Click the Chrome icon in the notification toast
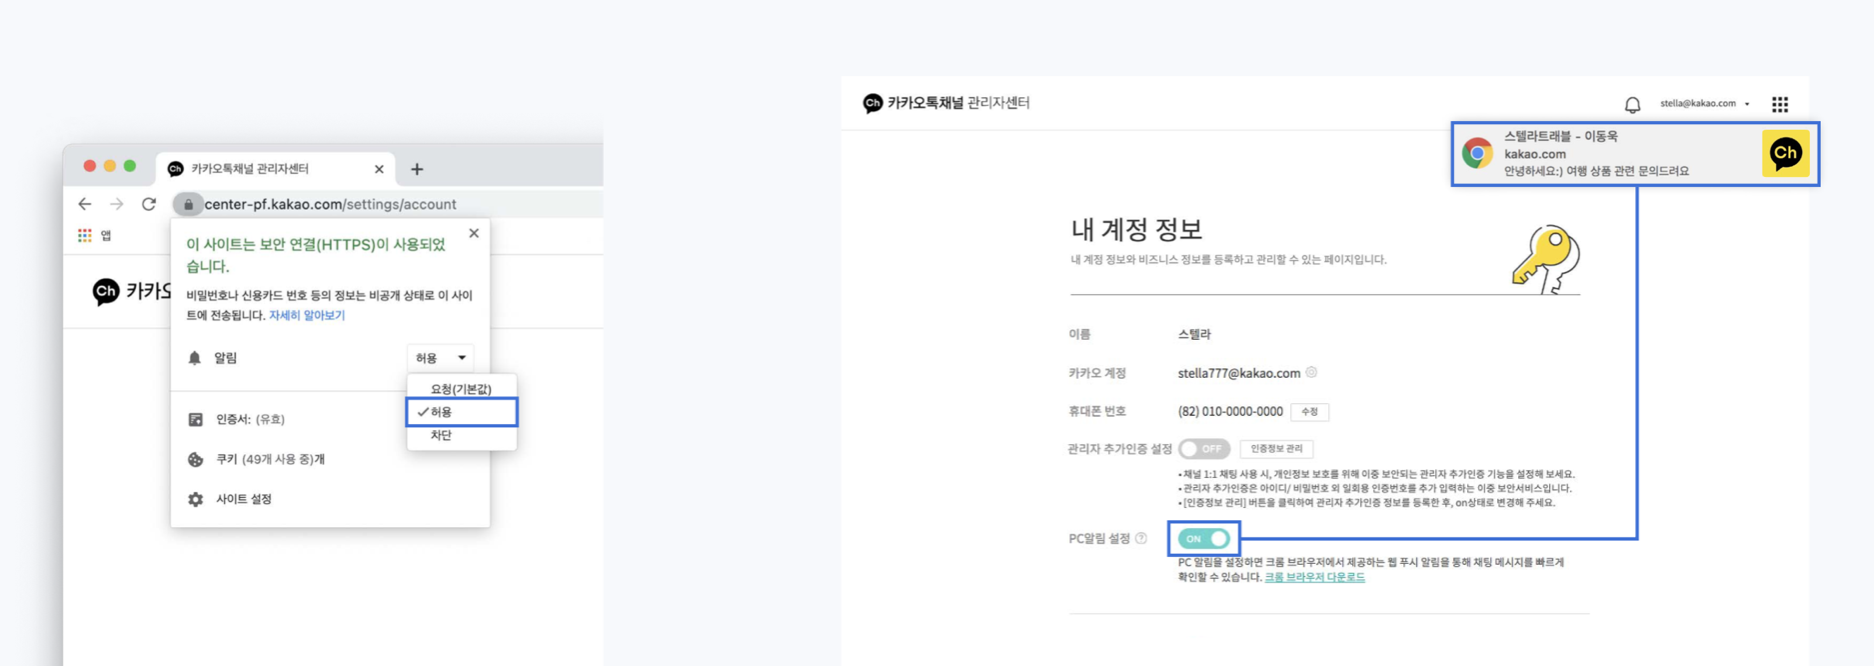The height and width of the screenshot is (666, 1874). [1477, 153]
